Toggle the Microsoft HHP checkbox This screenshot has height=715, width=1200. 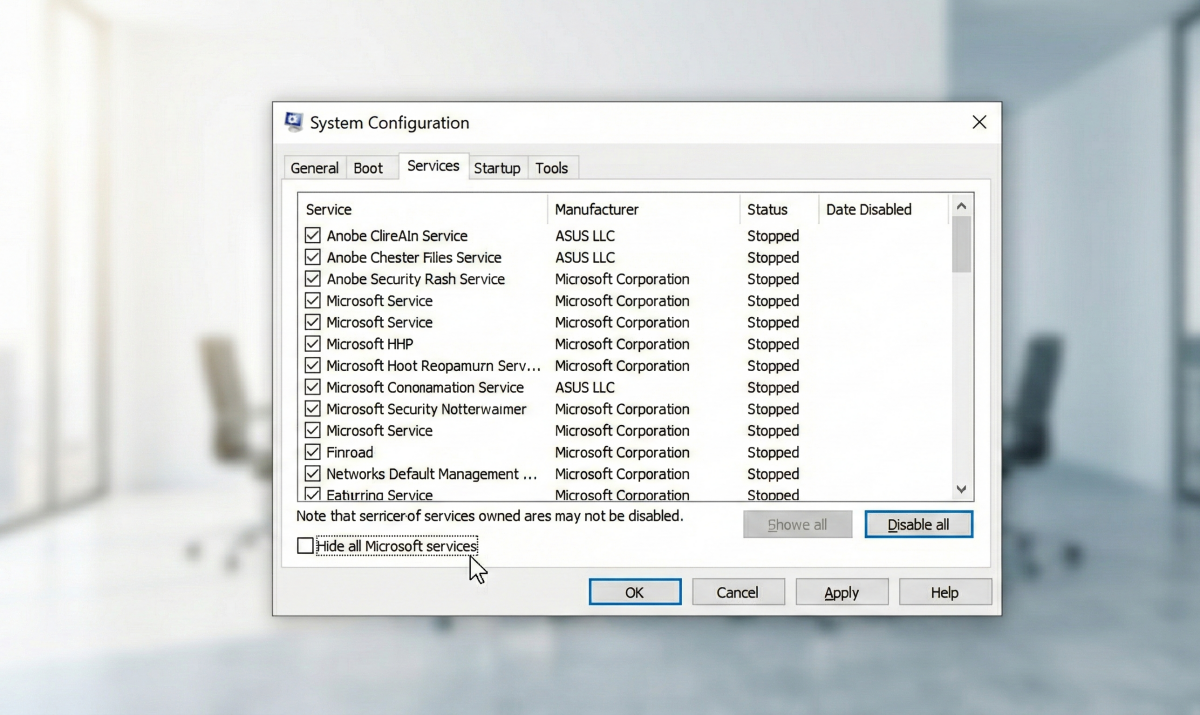(312, 344)
